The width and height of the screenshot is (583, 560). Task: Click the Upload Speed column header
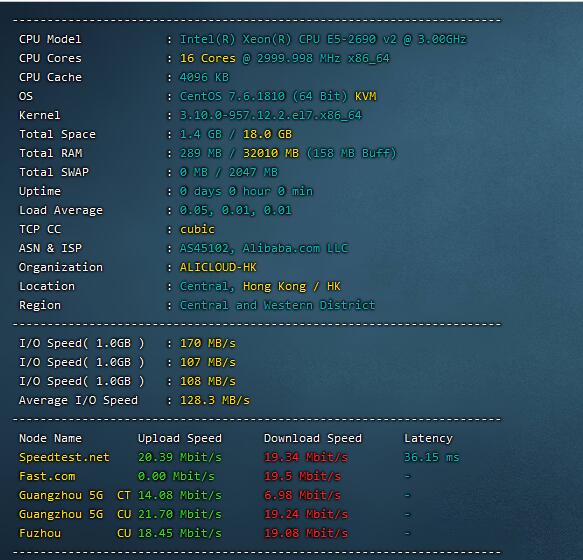(x=180, y=438)
